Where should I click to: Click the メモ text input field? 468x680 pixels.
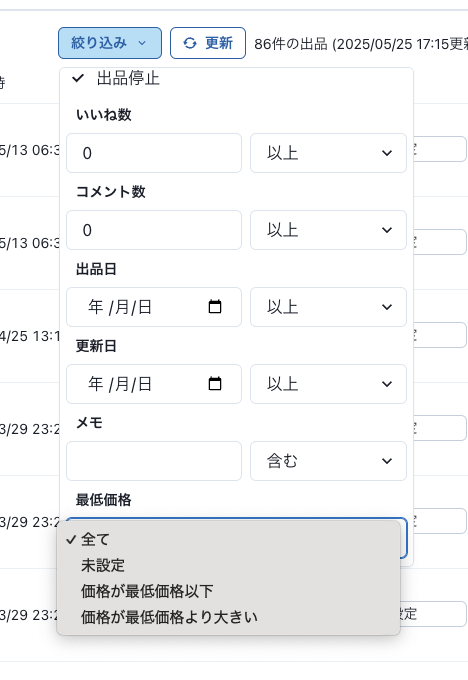click(154, 461)
